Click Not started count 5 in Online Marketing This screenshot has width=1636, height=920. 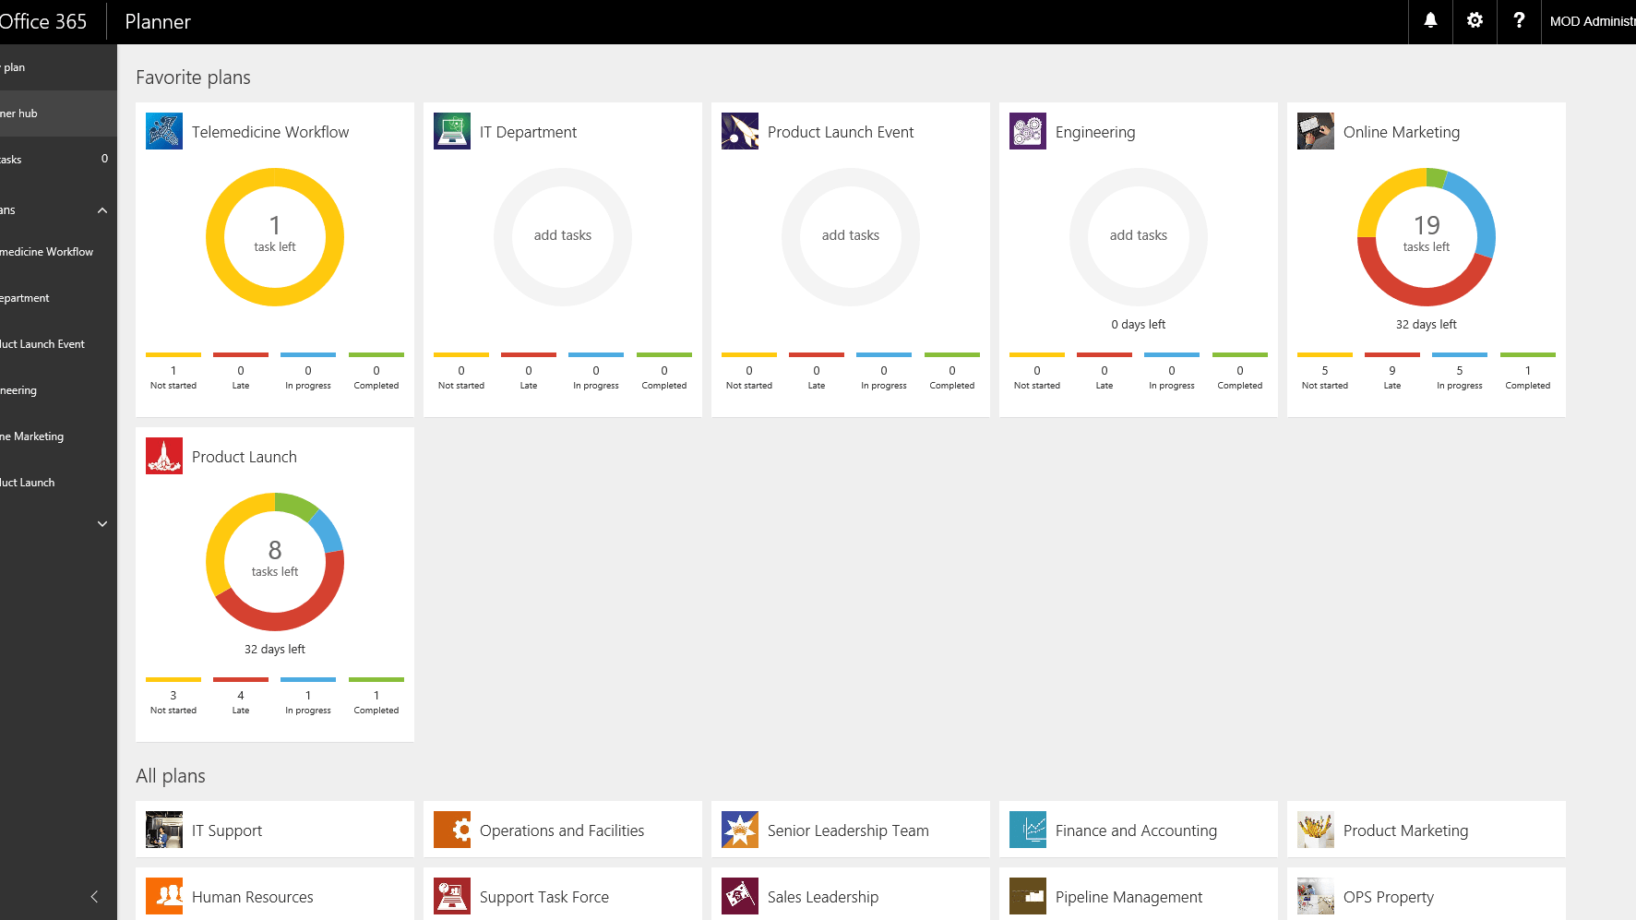1325,371
